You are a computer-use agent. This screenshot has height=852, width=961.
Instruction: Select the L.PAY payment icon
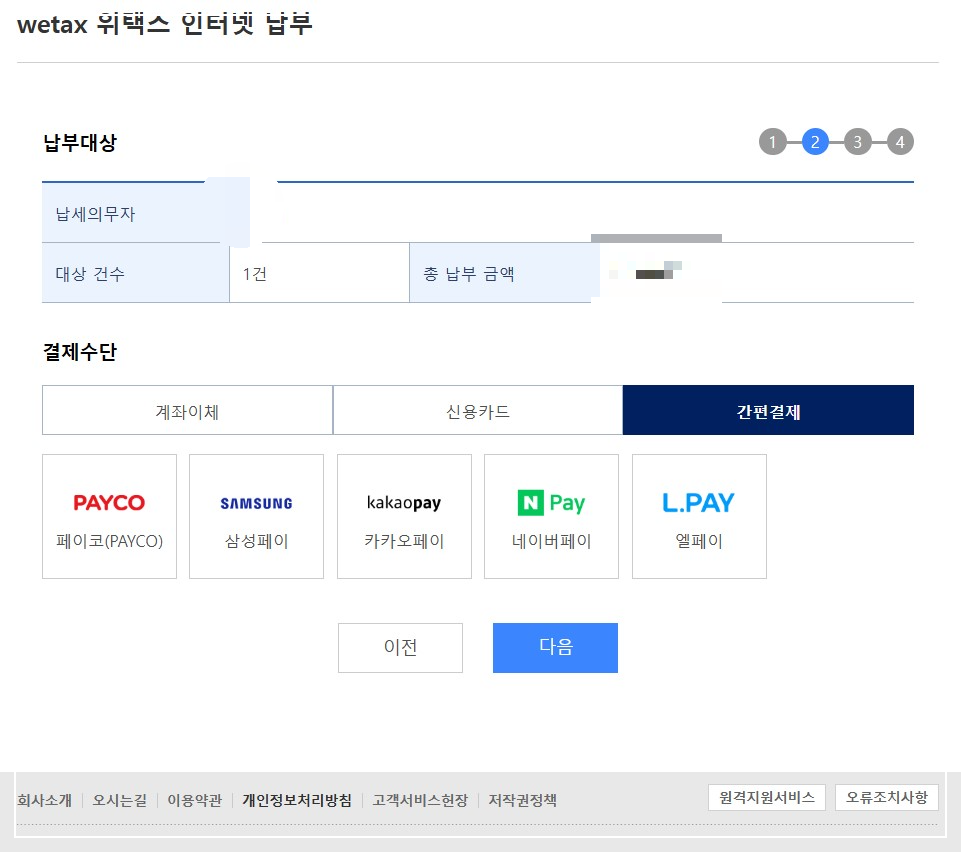pos(698,516)
